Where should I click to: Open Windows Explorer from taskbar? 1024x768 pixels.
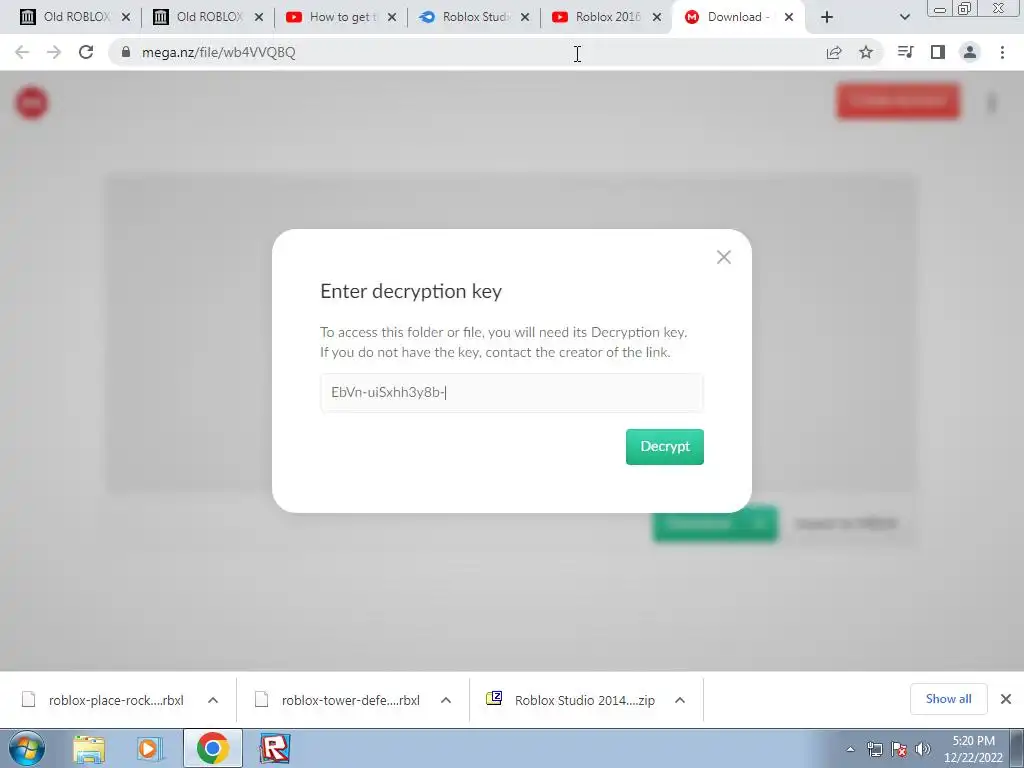click(89, 748)
